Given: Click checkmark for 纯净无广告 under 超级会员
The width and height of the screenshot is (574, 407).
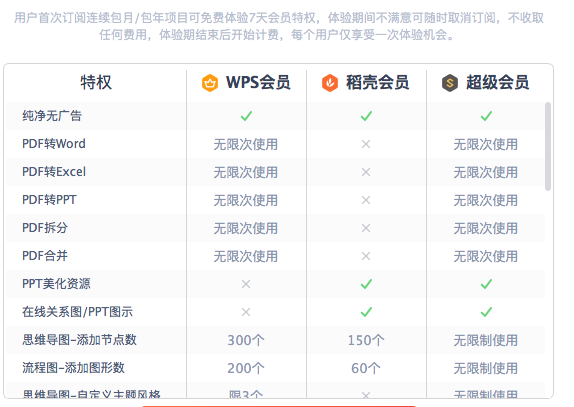Looking at the screenshot, I should pos(486,116).
